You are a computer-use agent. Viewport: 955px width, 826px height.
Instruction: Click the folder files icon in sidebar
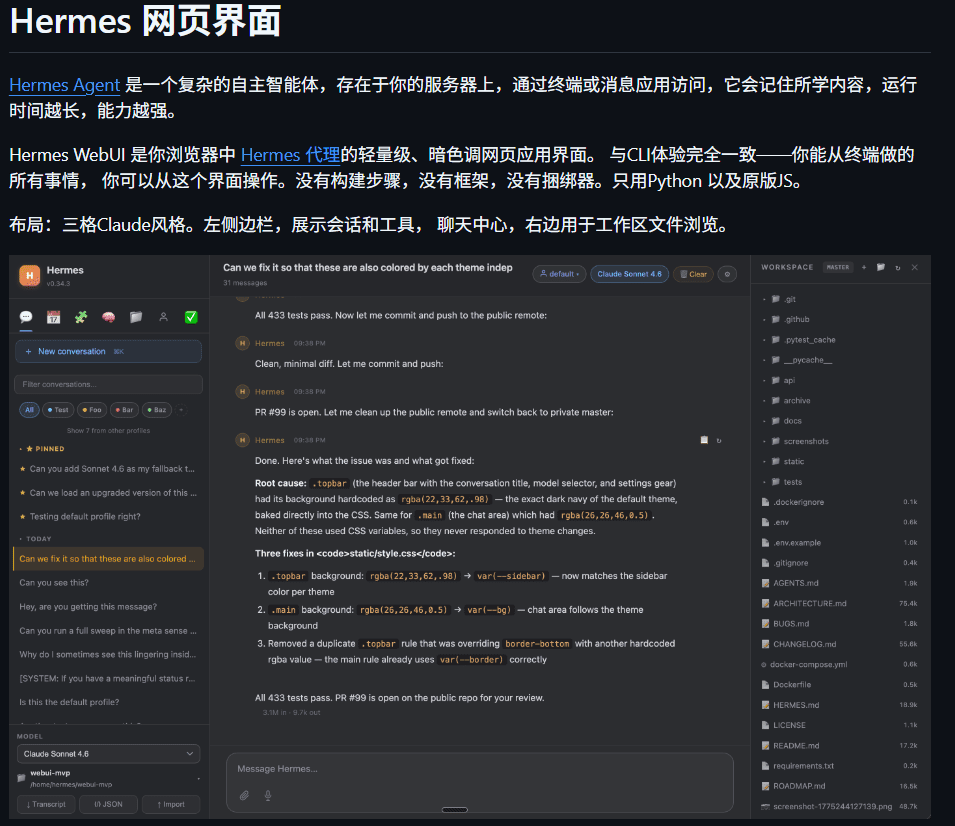(134, 317)
